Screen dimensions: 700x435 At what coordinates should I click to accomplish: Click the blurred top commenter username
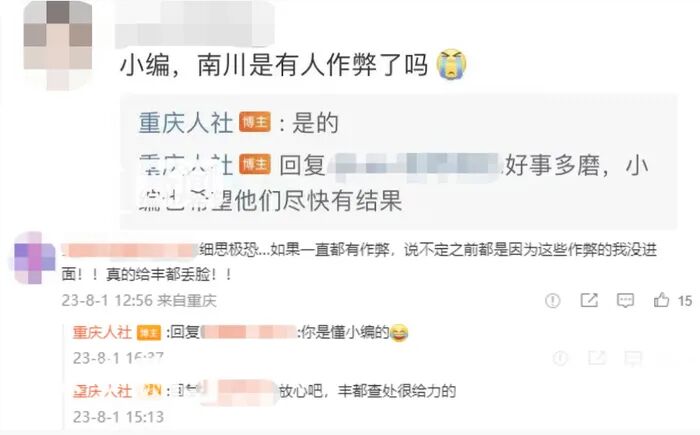pyautogui.click(x=195, y=23)
